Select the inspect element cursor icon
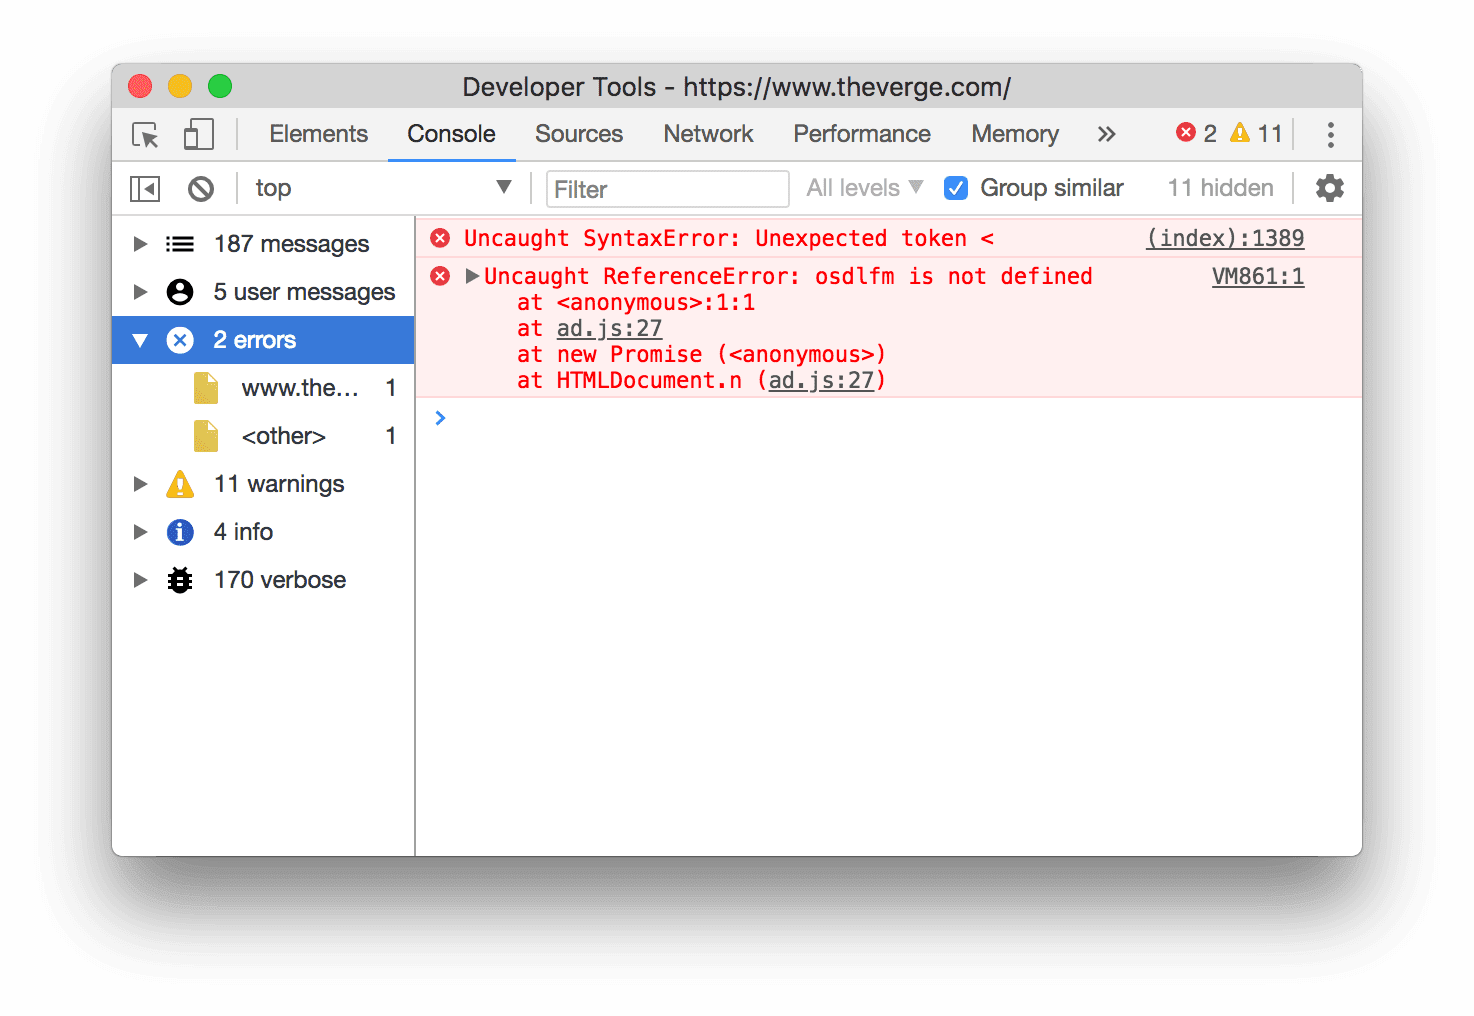1474x1016 pixels. tap(145, 134)
